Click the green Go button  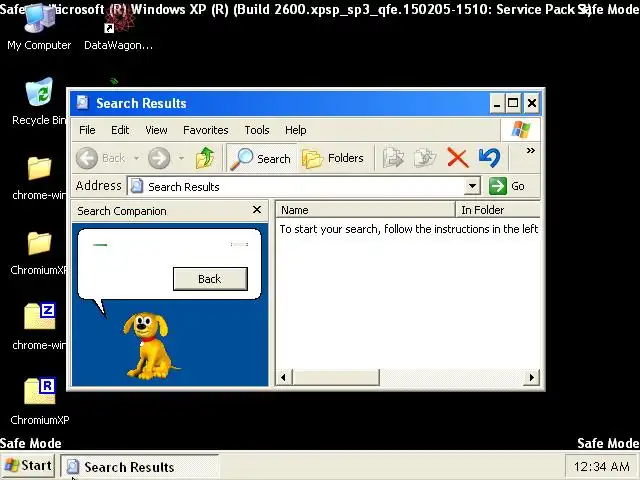click(x=507, y=186)
